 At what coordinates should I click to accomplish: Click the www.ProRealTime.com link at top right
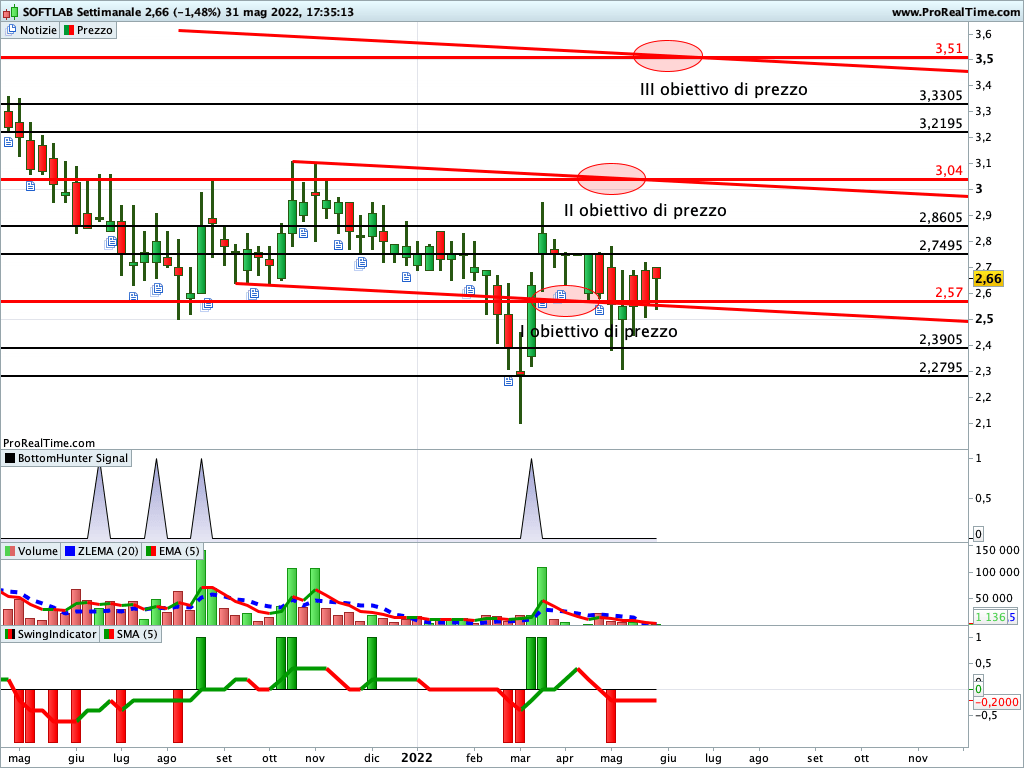[x=955, y=11]
